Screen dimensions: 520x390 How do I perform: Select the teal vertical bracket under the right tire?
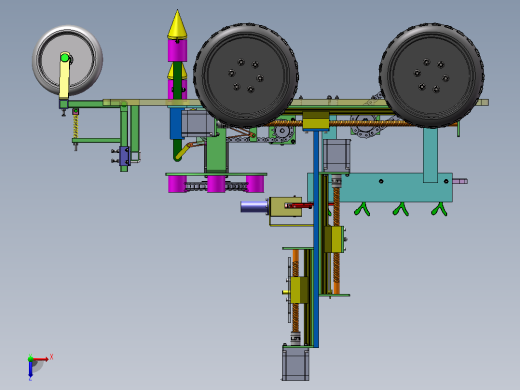pos(430,155)
